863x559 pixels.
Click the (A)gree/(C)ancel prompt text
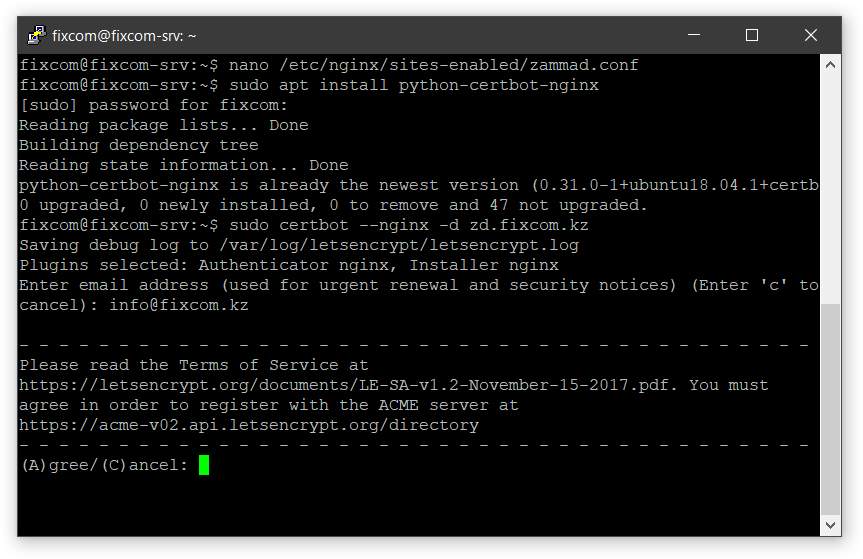coord(105,465)
